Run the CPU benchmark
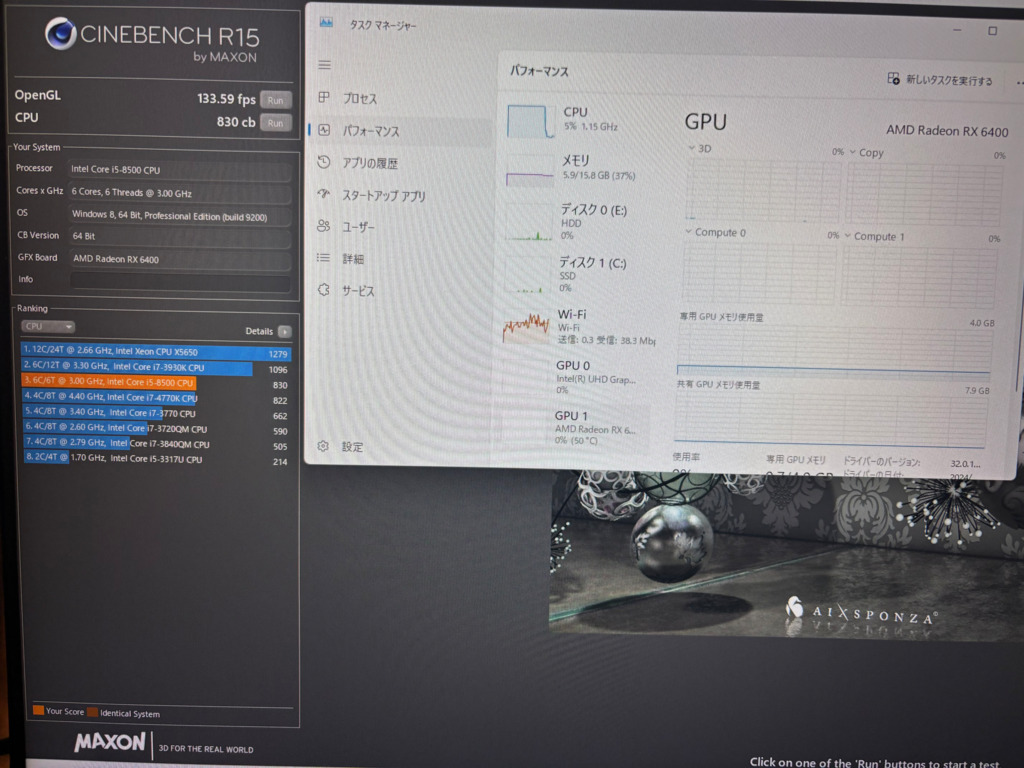 coord(276,123)
